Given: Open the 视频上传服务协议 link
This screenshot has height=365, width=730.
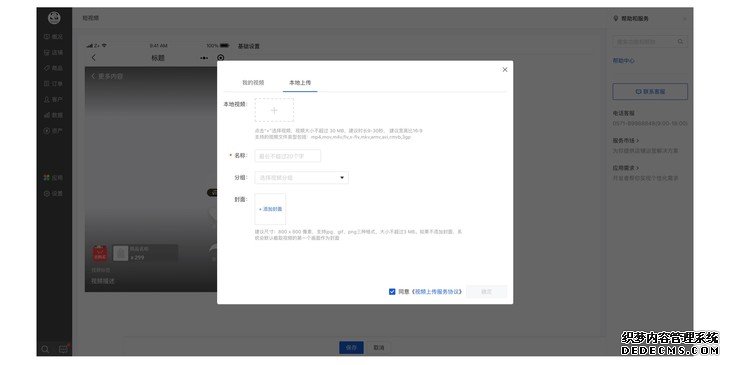Looking at the screenshot, I should click(x=437, y=292).
